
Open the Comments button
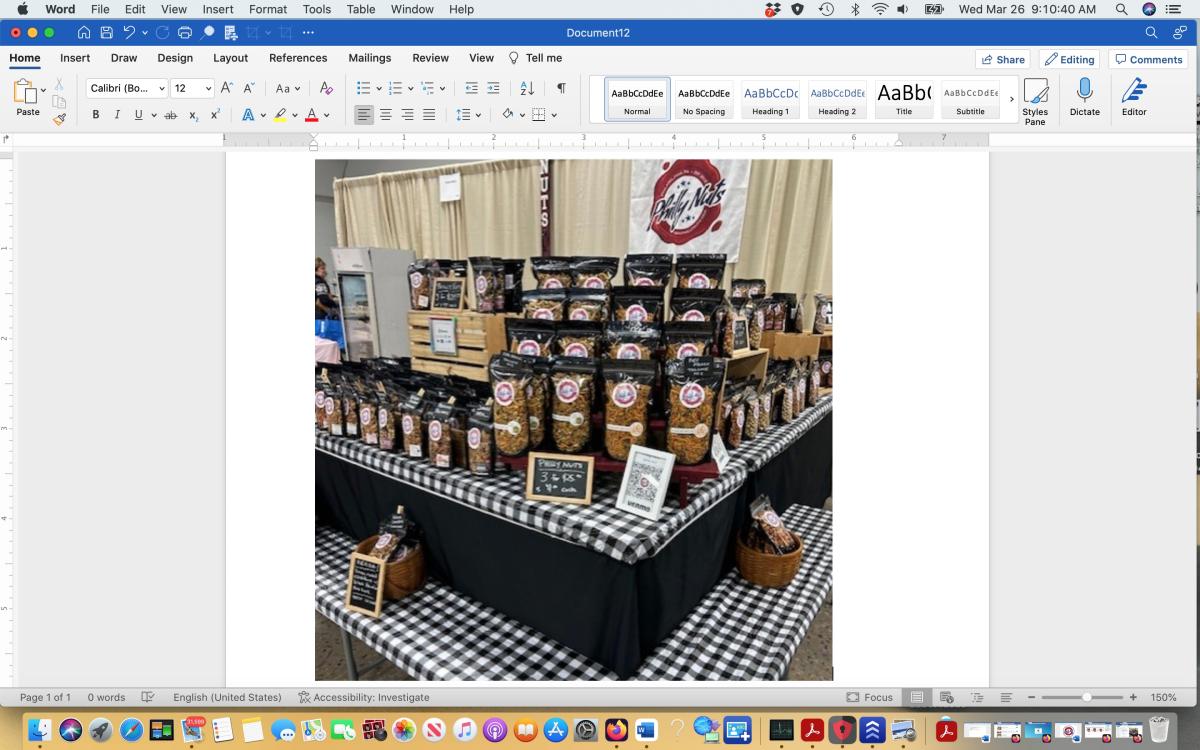click(1148, 59)
